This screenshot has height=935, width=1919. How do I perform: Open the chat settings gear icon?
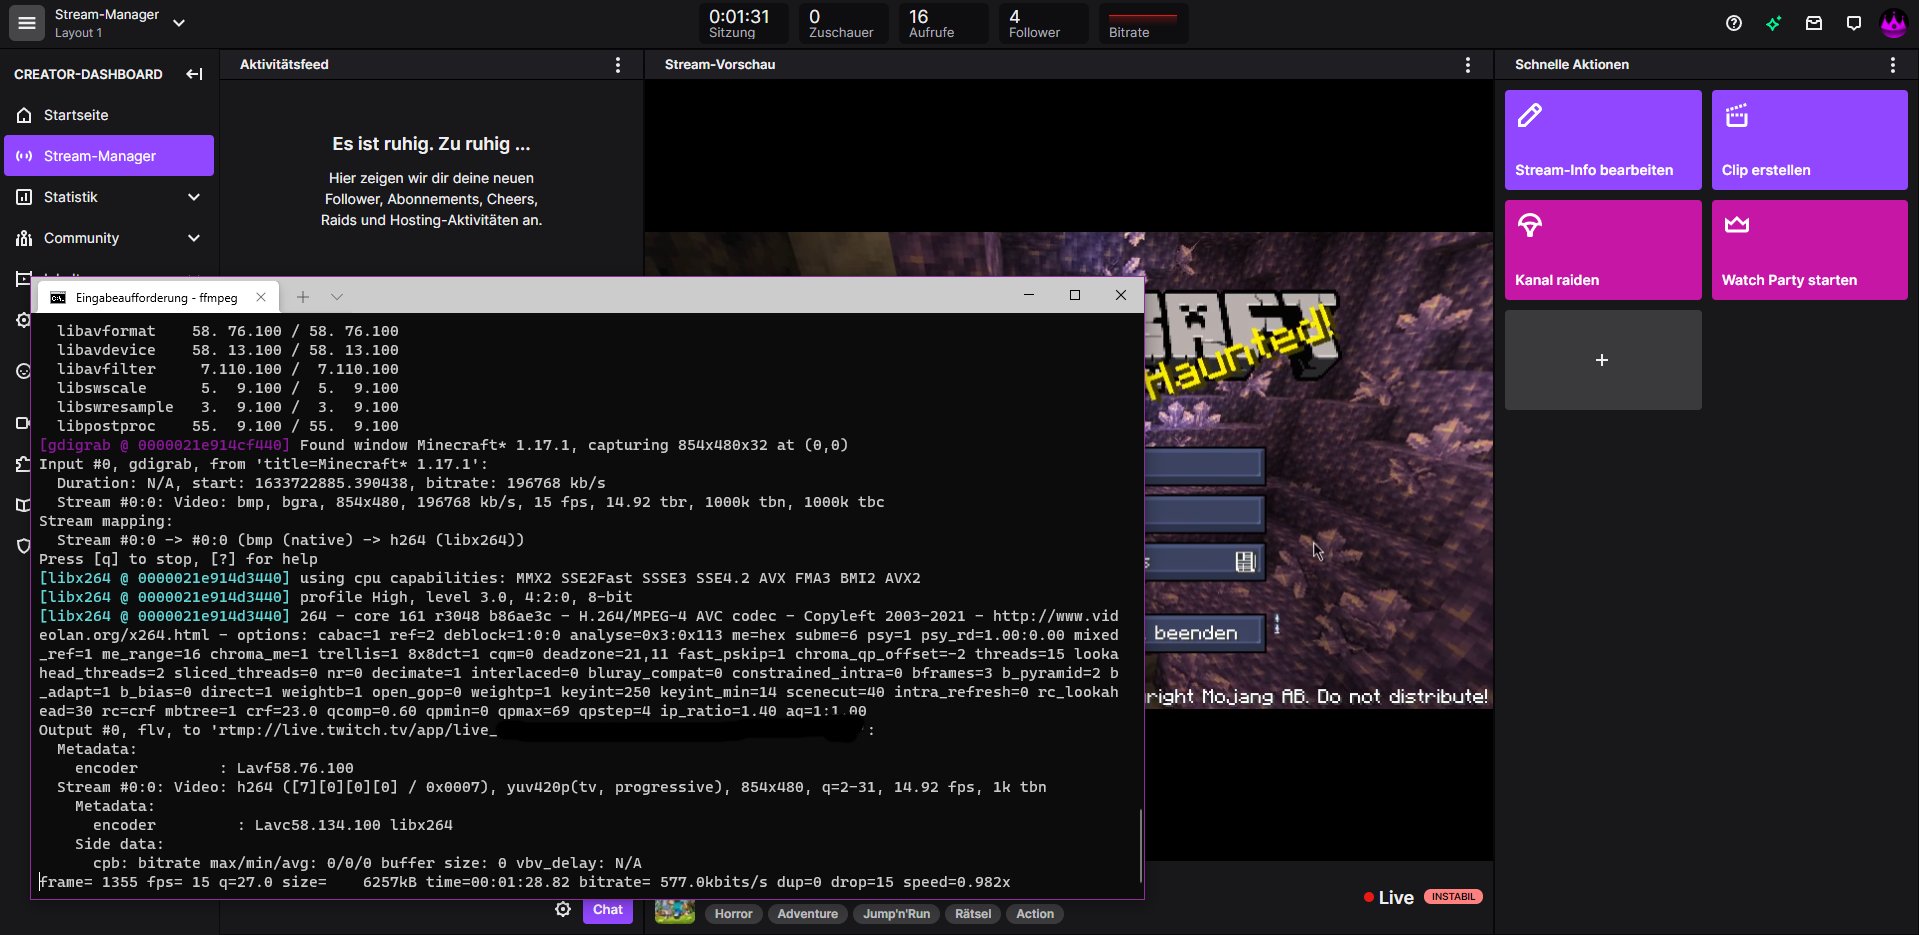pos(563,909)
